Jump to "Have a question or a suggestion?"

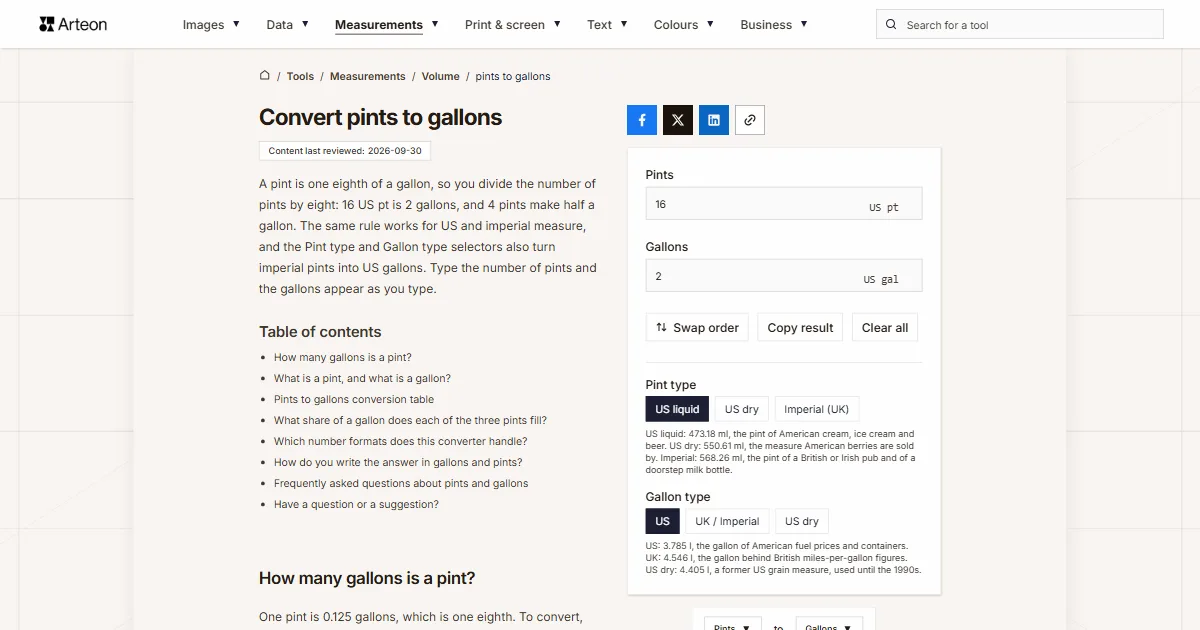(356, 504)
